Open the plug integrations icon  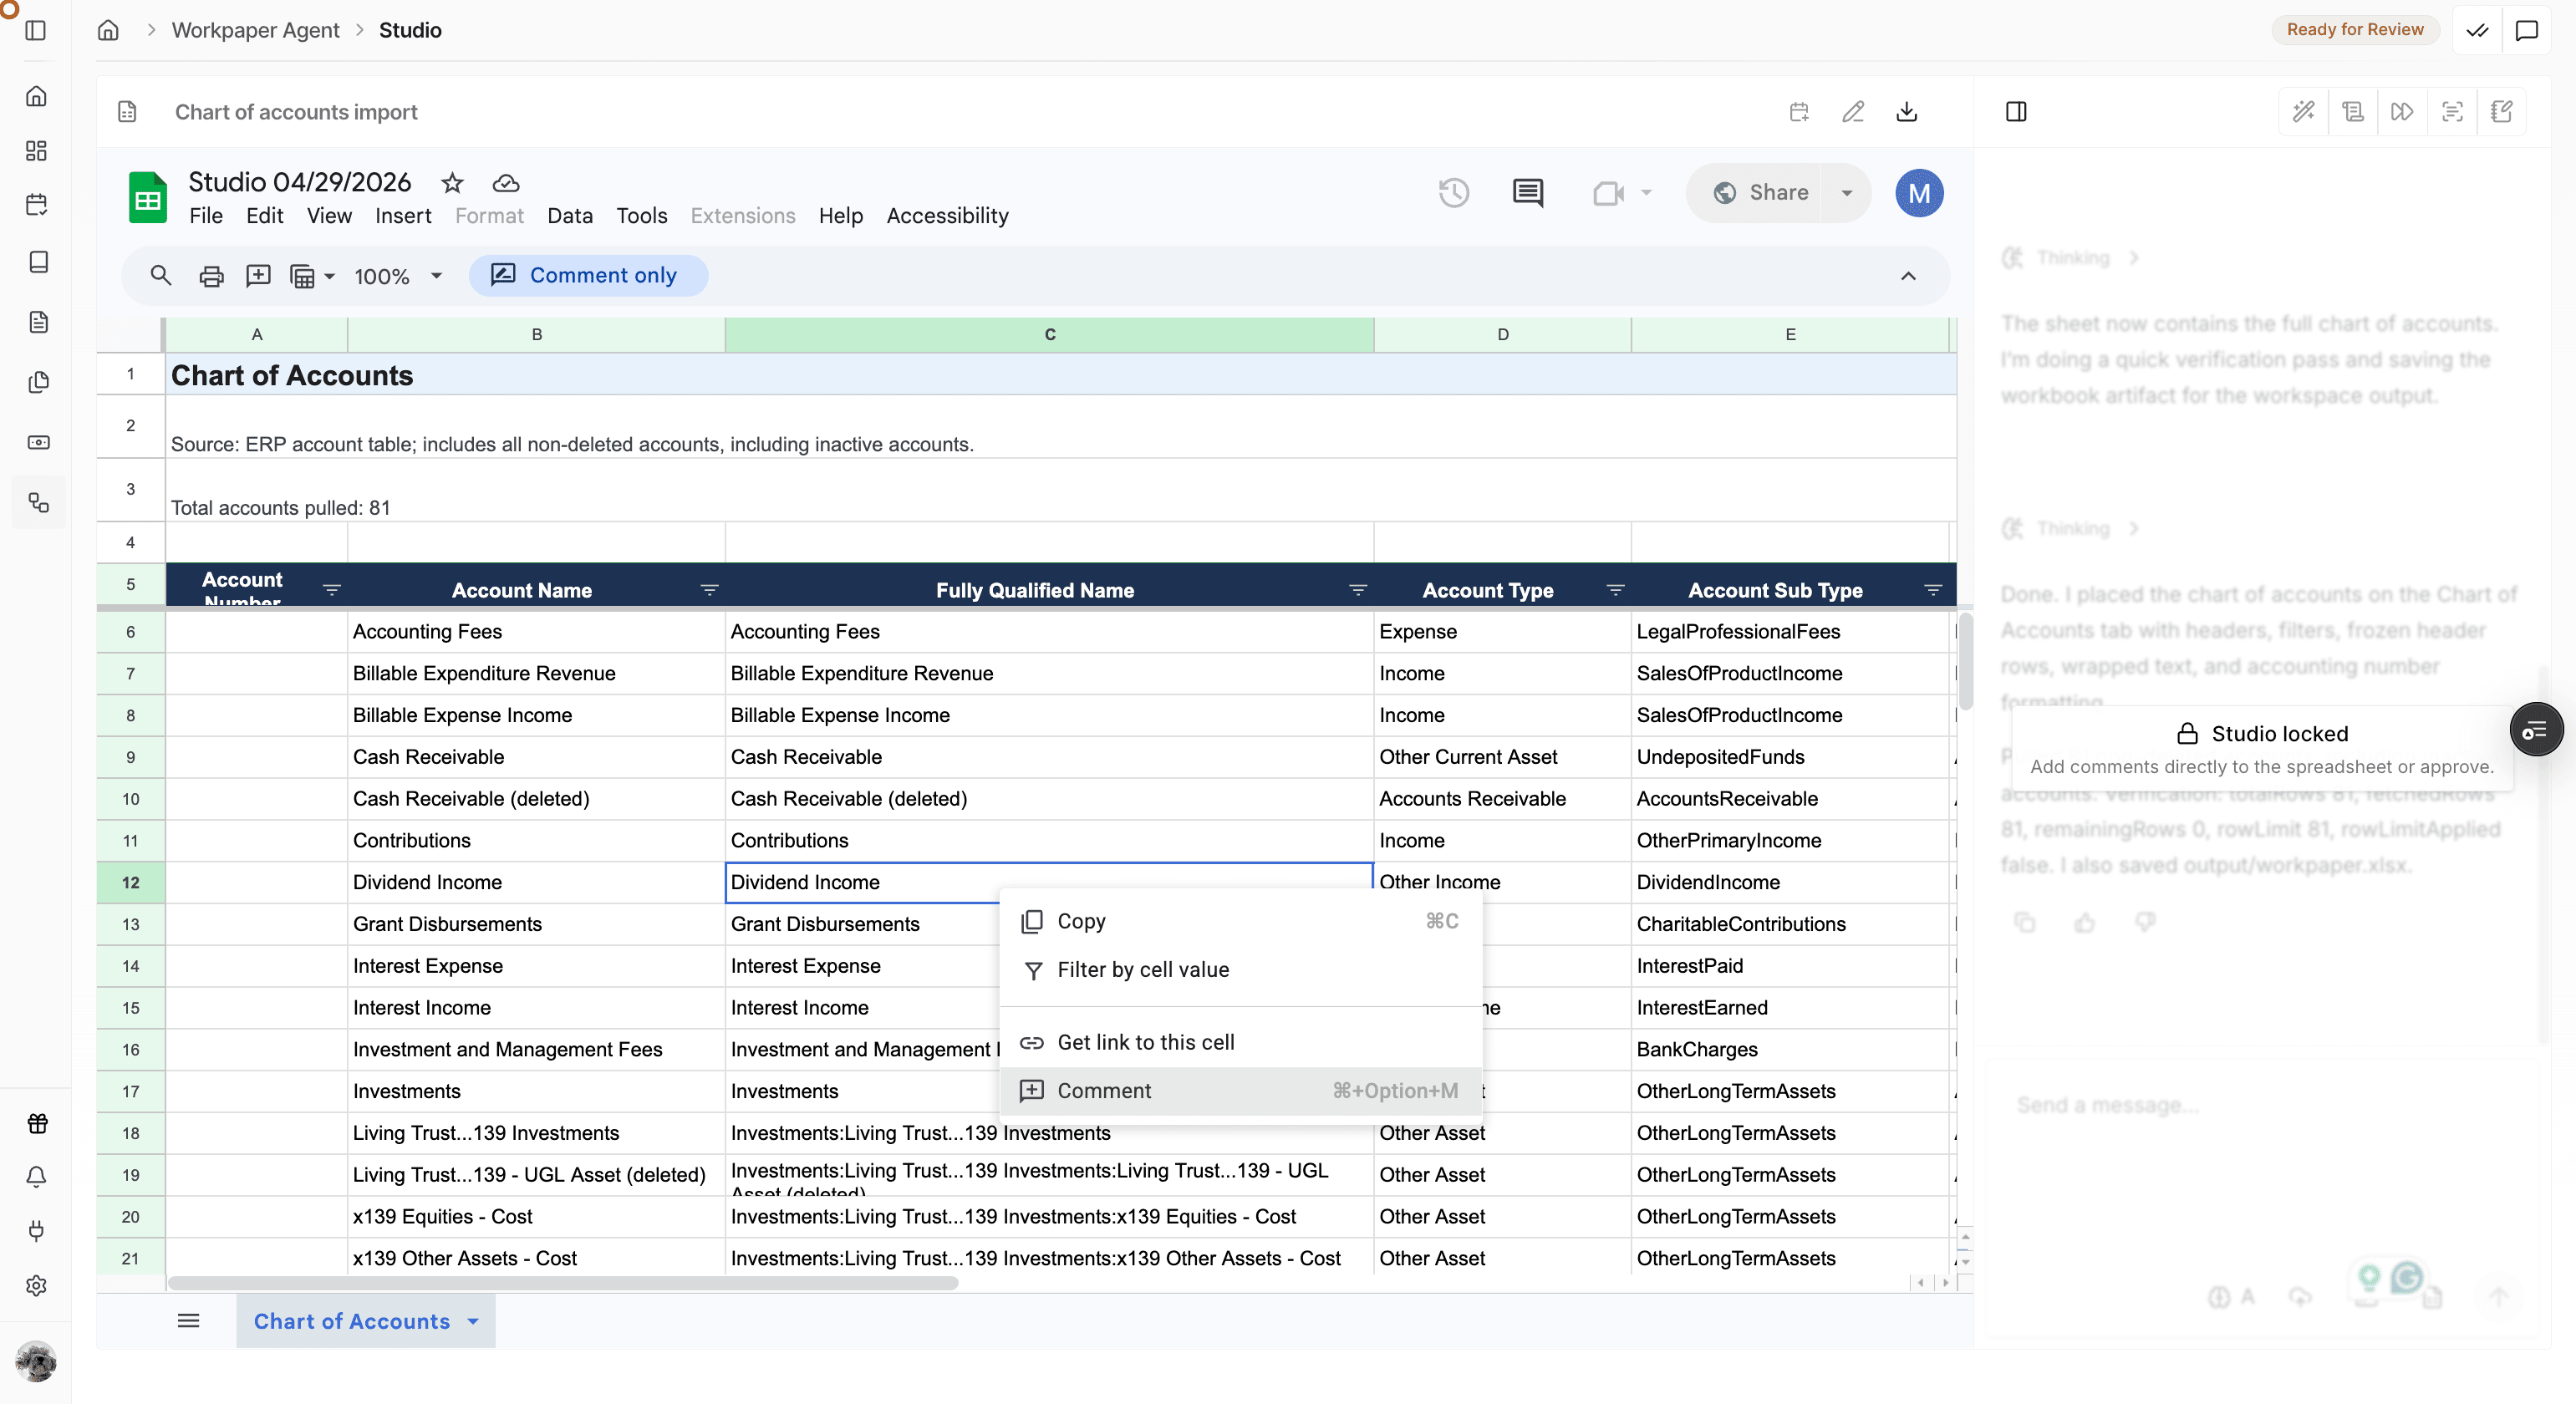[37, 1231]
